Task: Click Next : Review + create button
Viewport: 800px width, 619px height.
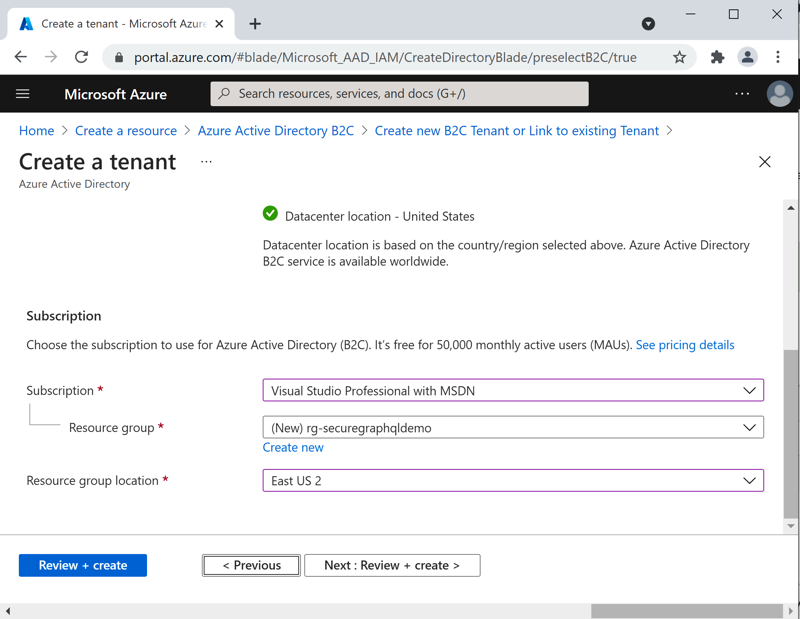Action: (392, 565)
